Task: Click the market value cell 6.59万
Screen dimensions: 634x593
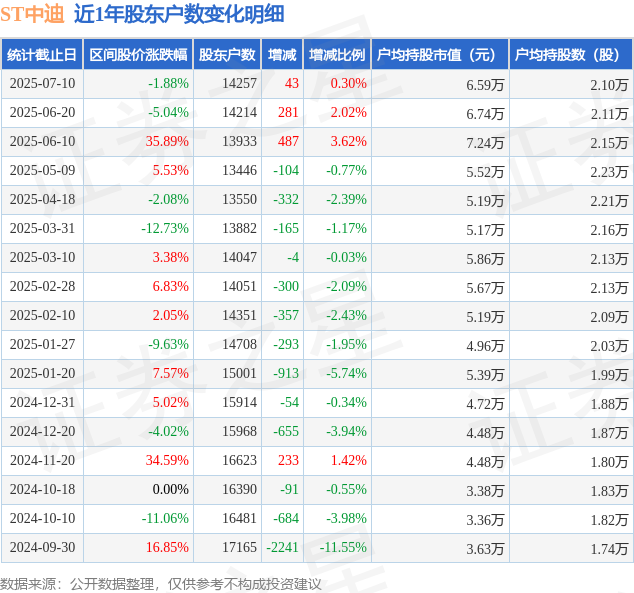Action: [485, 85]
